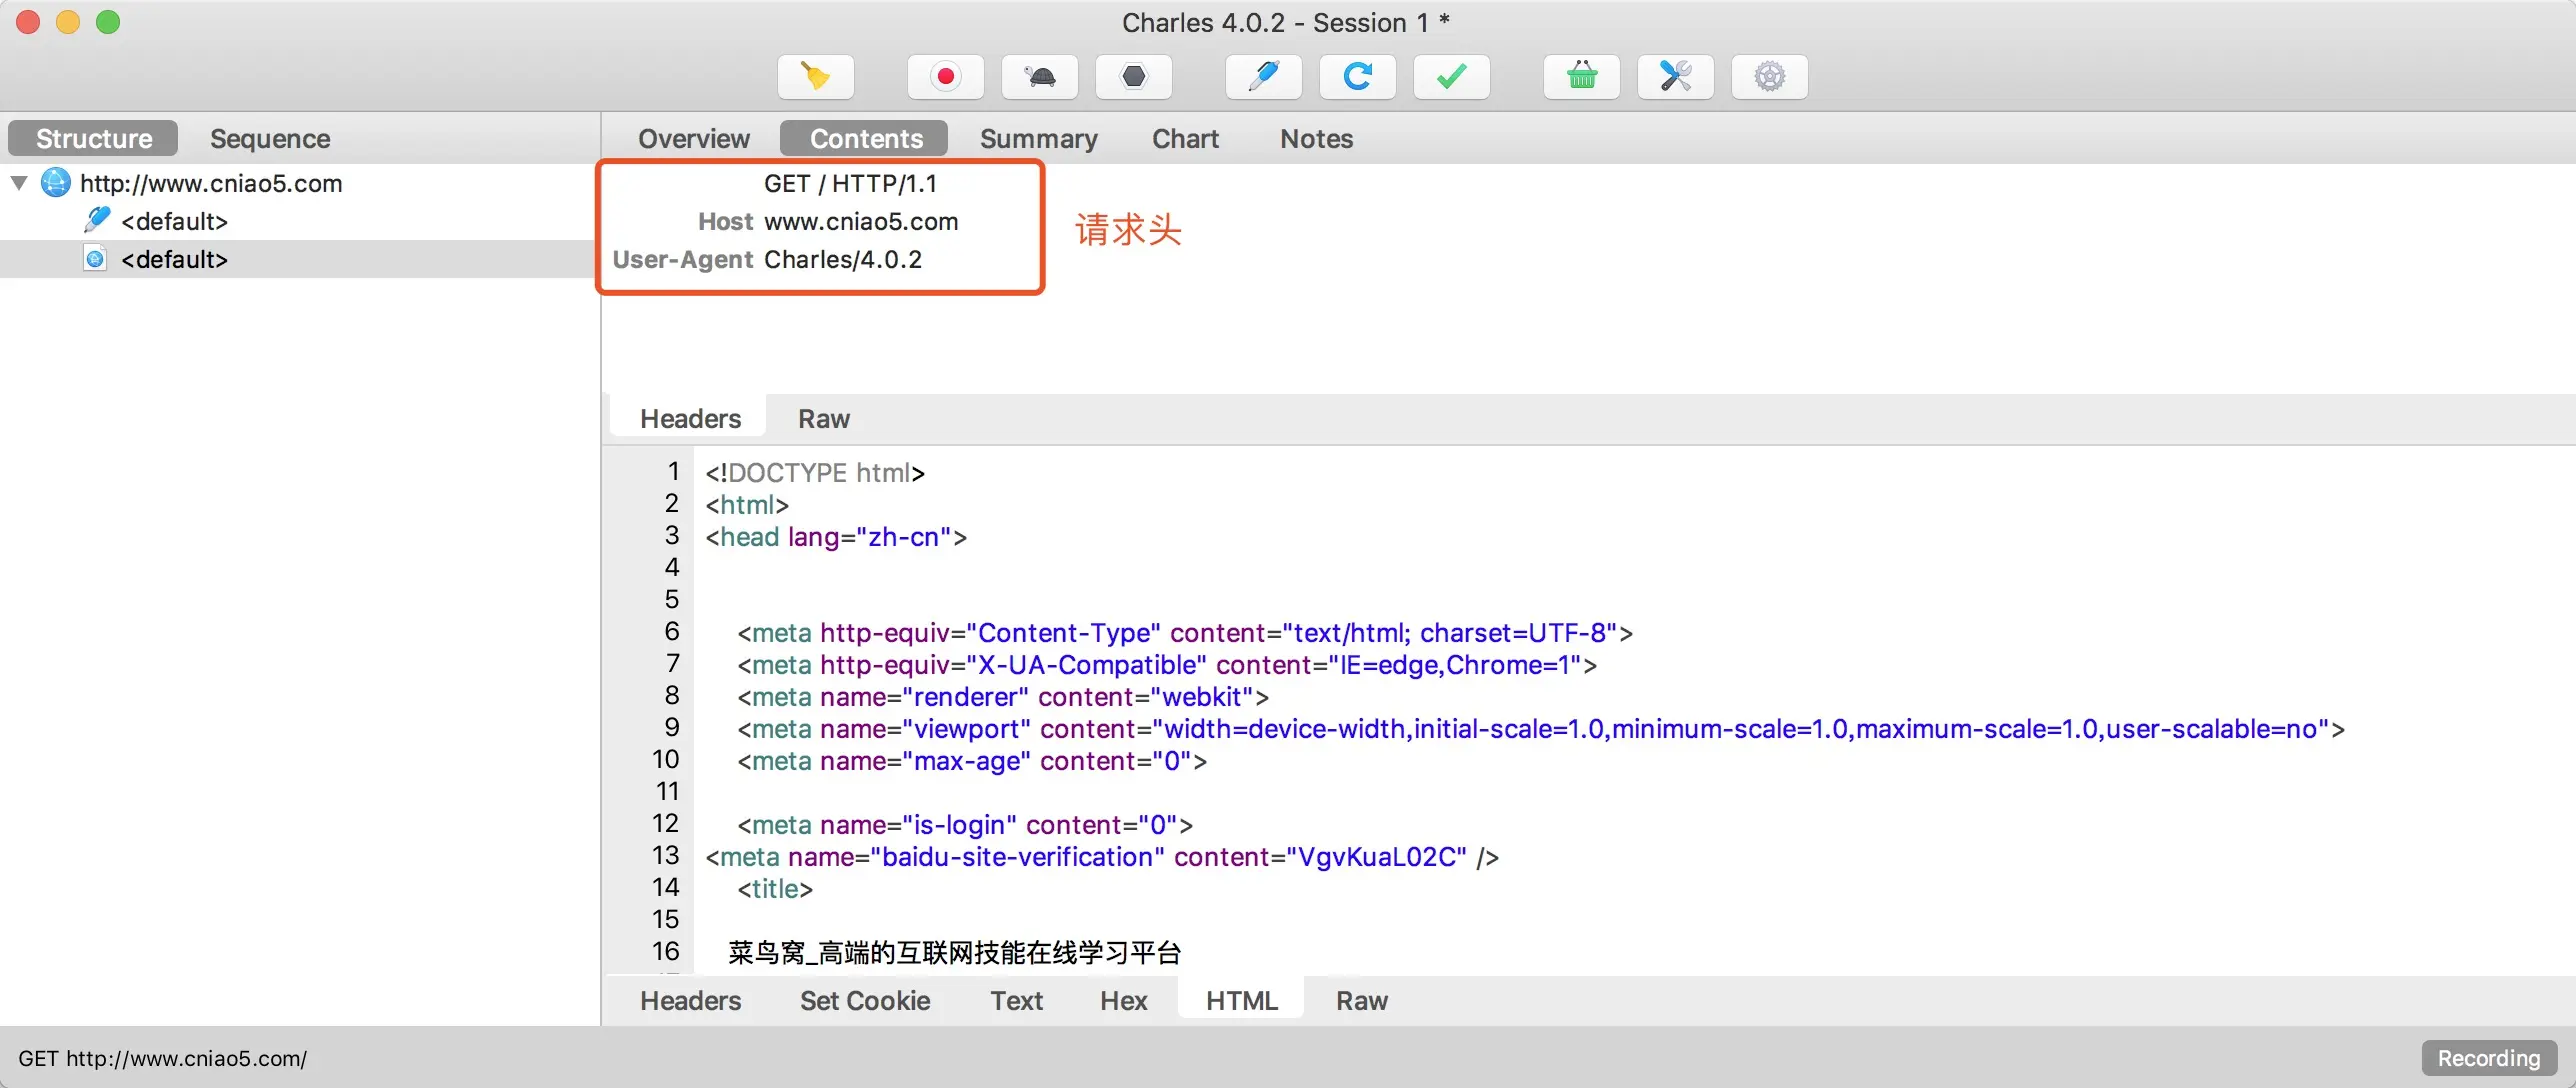Click the blue repeat request icon
Viewport: 2576px width, 1088px height.
click(1357, 77)
